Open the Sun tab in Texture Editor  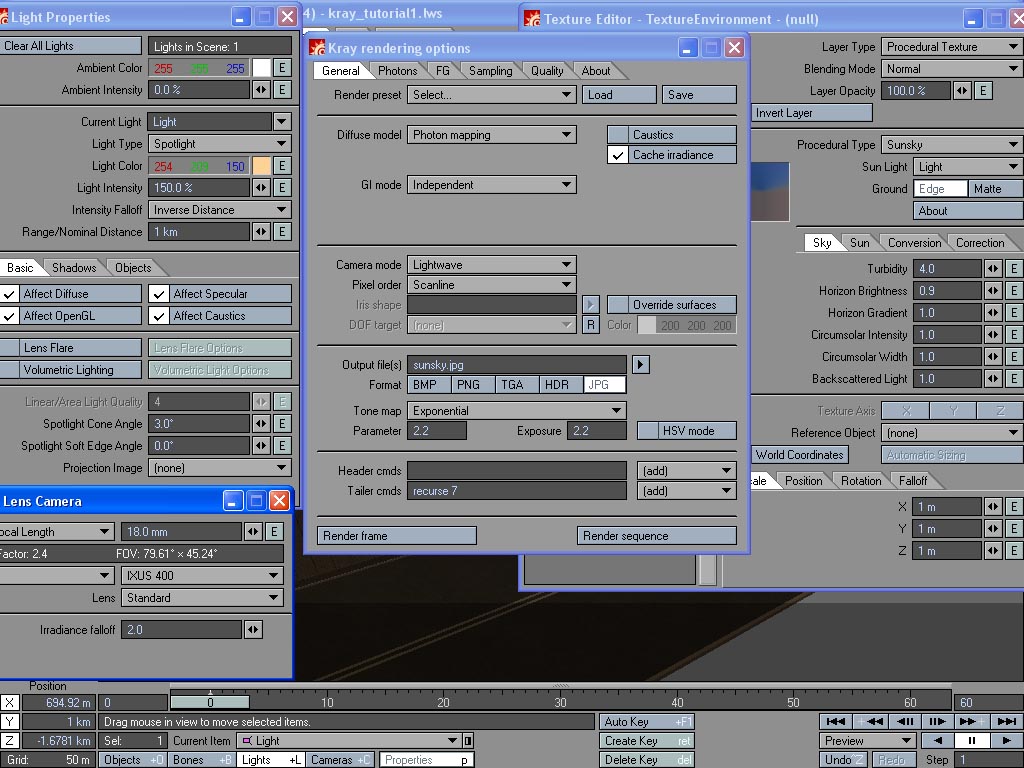pos(859,243)
